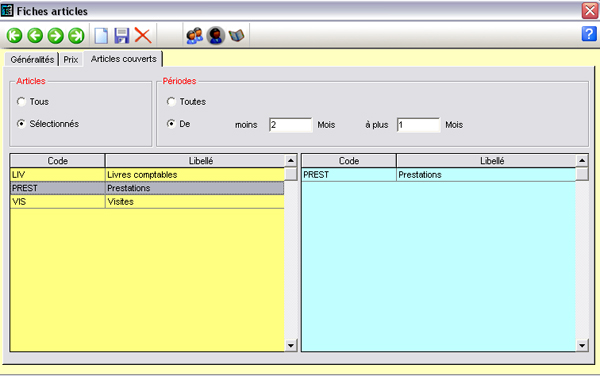Click the à plus months input field

(418, 125)
